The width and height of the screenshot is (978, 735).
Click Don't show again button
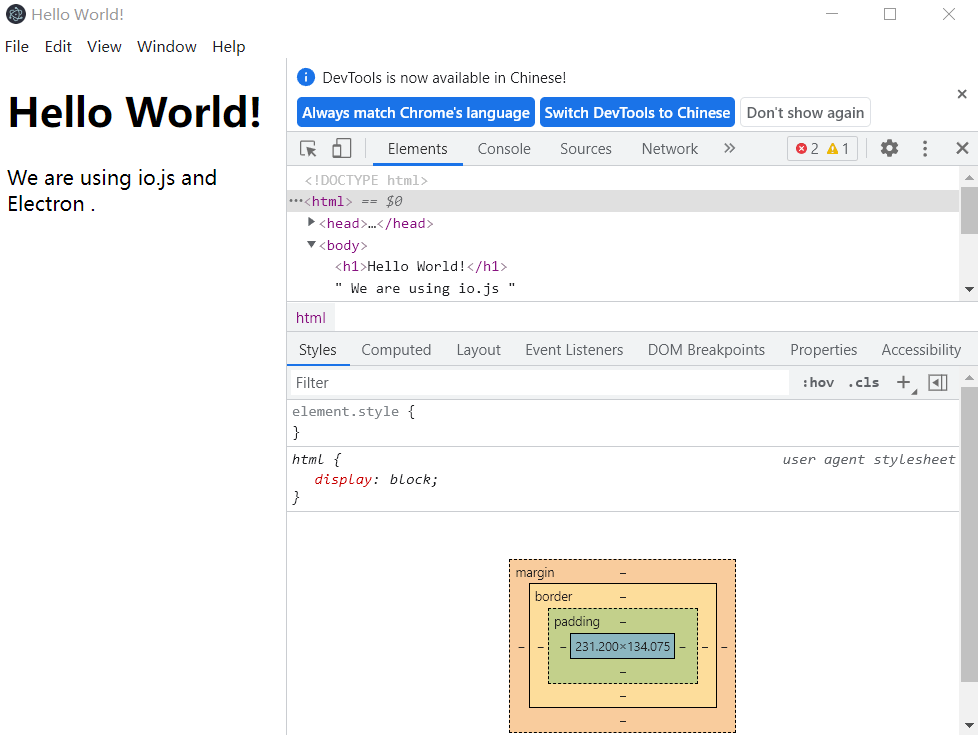[x=805, y=112]
